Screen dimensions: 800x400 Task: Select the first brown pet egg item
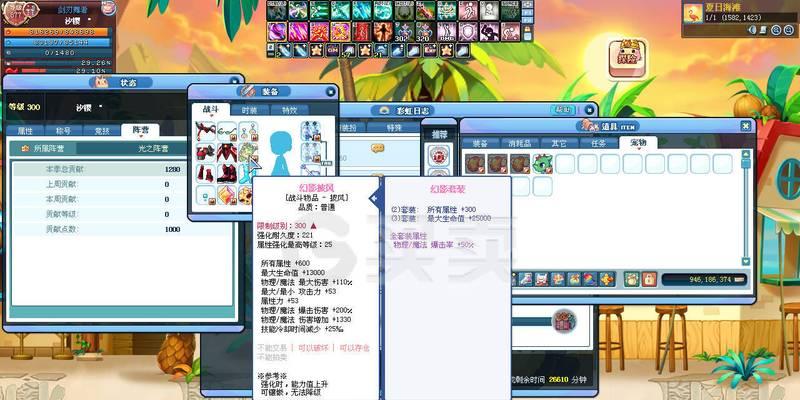[x=474, y=164]
